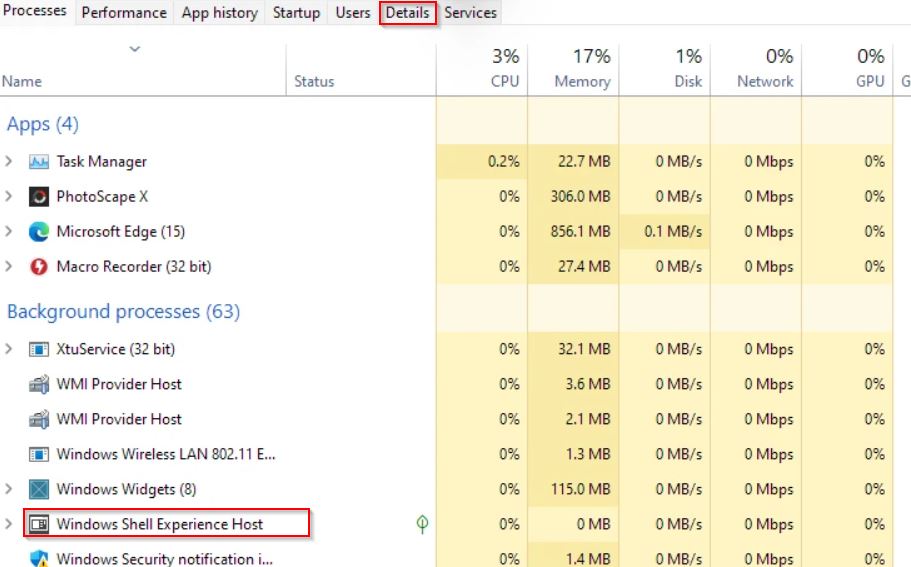Image resolution: width=911 pixels, height=567 pixels.
Task: Expand the Task Manager process group
Action: click(x=9, y=162)
